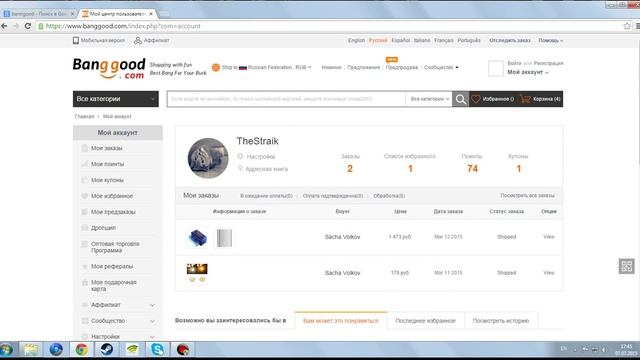The image size is (640, 360).
Task: Click the Banggood.com logo
Action: point(109,68)
